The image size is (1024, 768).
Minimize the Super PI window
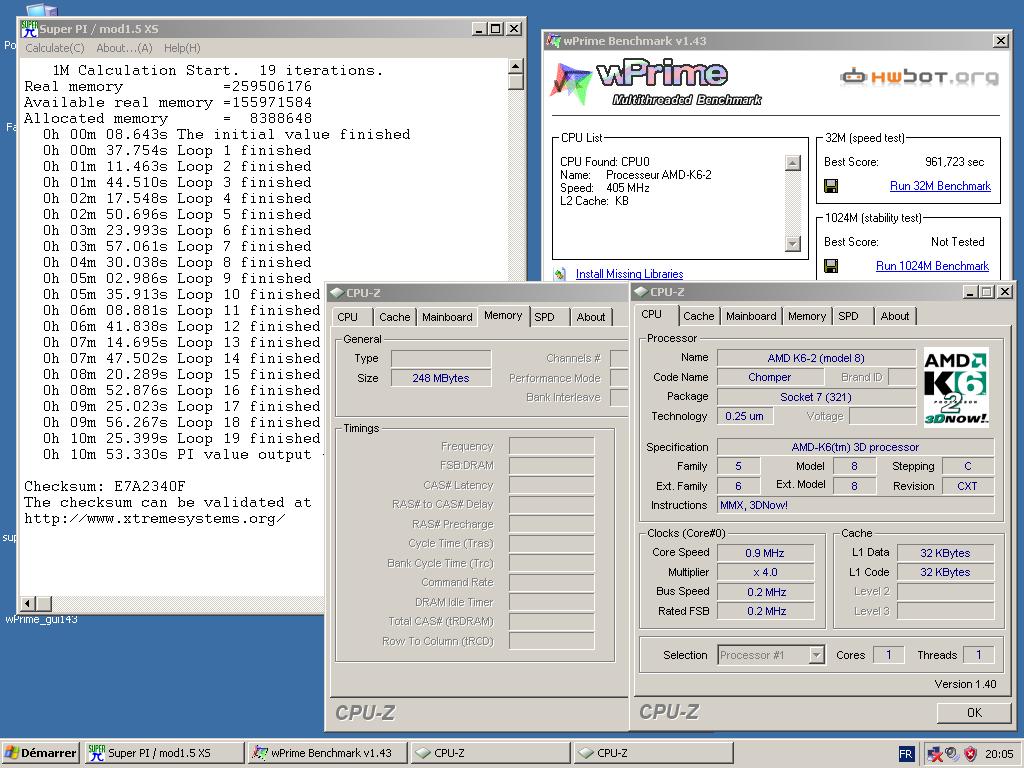pos(479,29)
